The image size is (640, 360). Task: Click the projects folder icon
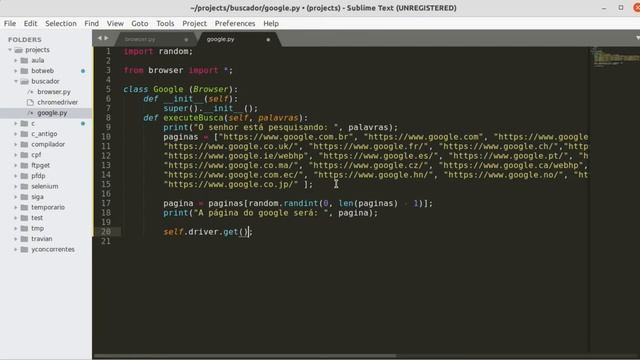[18, 50]
